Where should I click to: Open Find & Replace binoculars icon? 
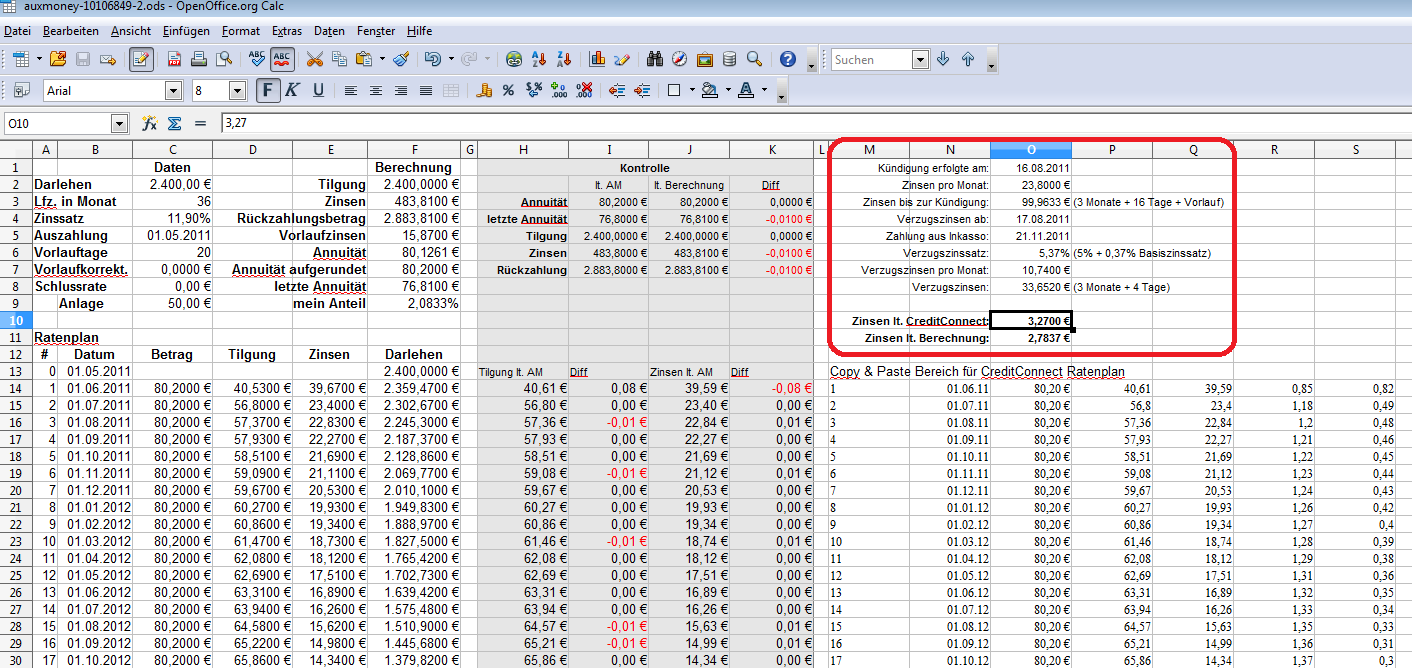pos(656,60)
